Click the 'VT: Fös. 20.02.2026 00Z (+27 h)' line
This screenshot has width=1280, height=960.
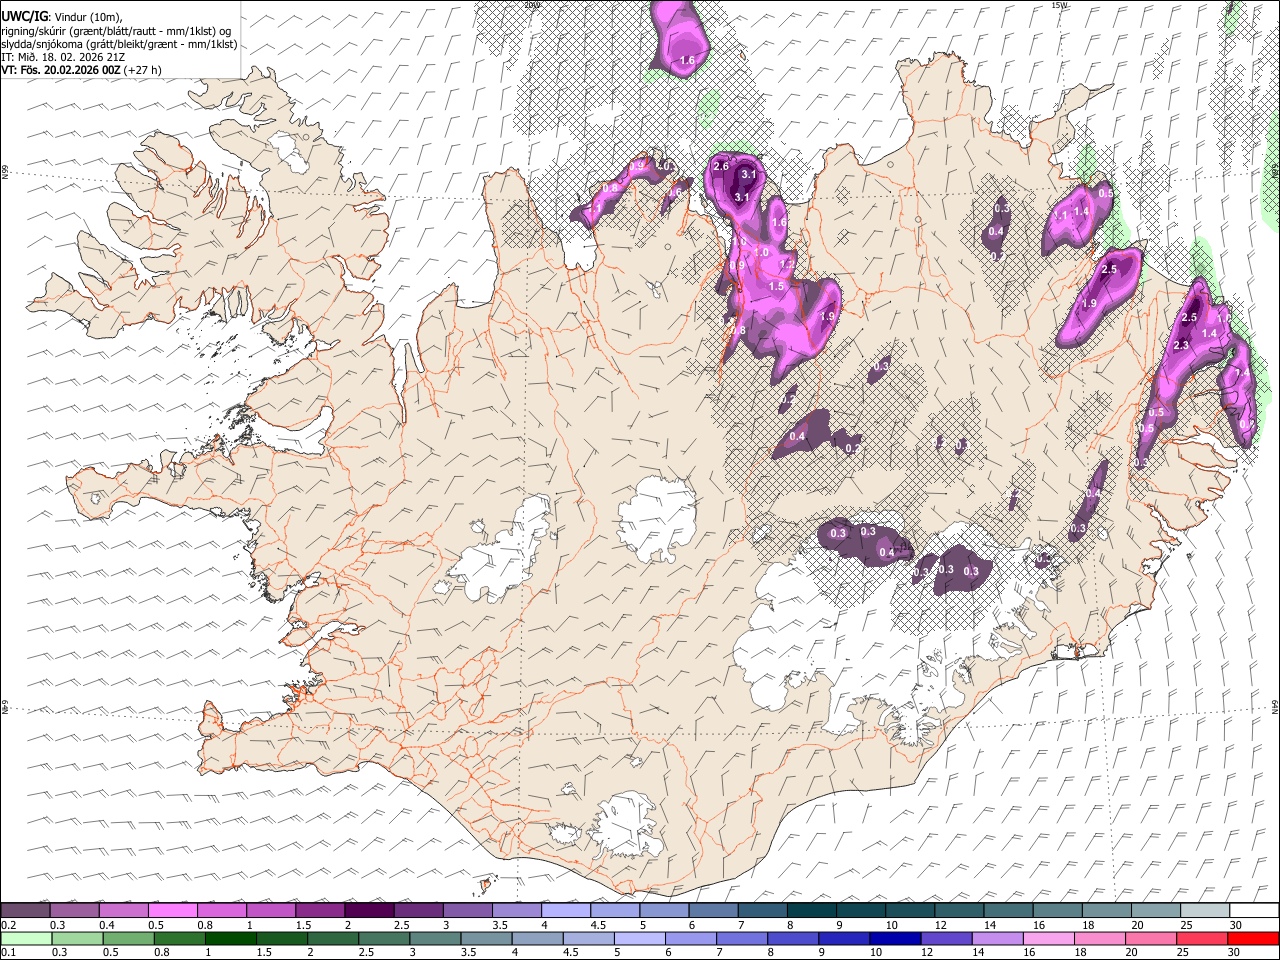pyautogui.click(x=81, y=70)
